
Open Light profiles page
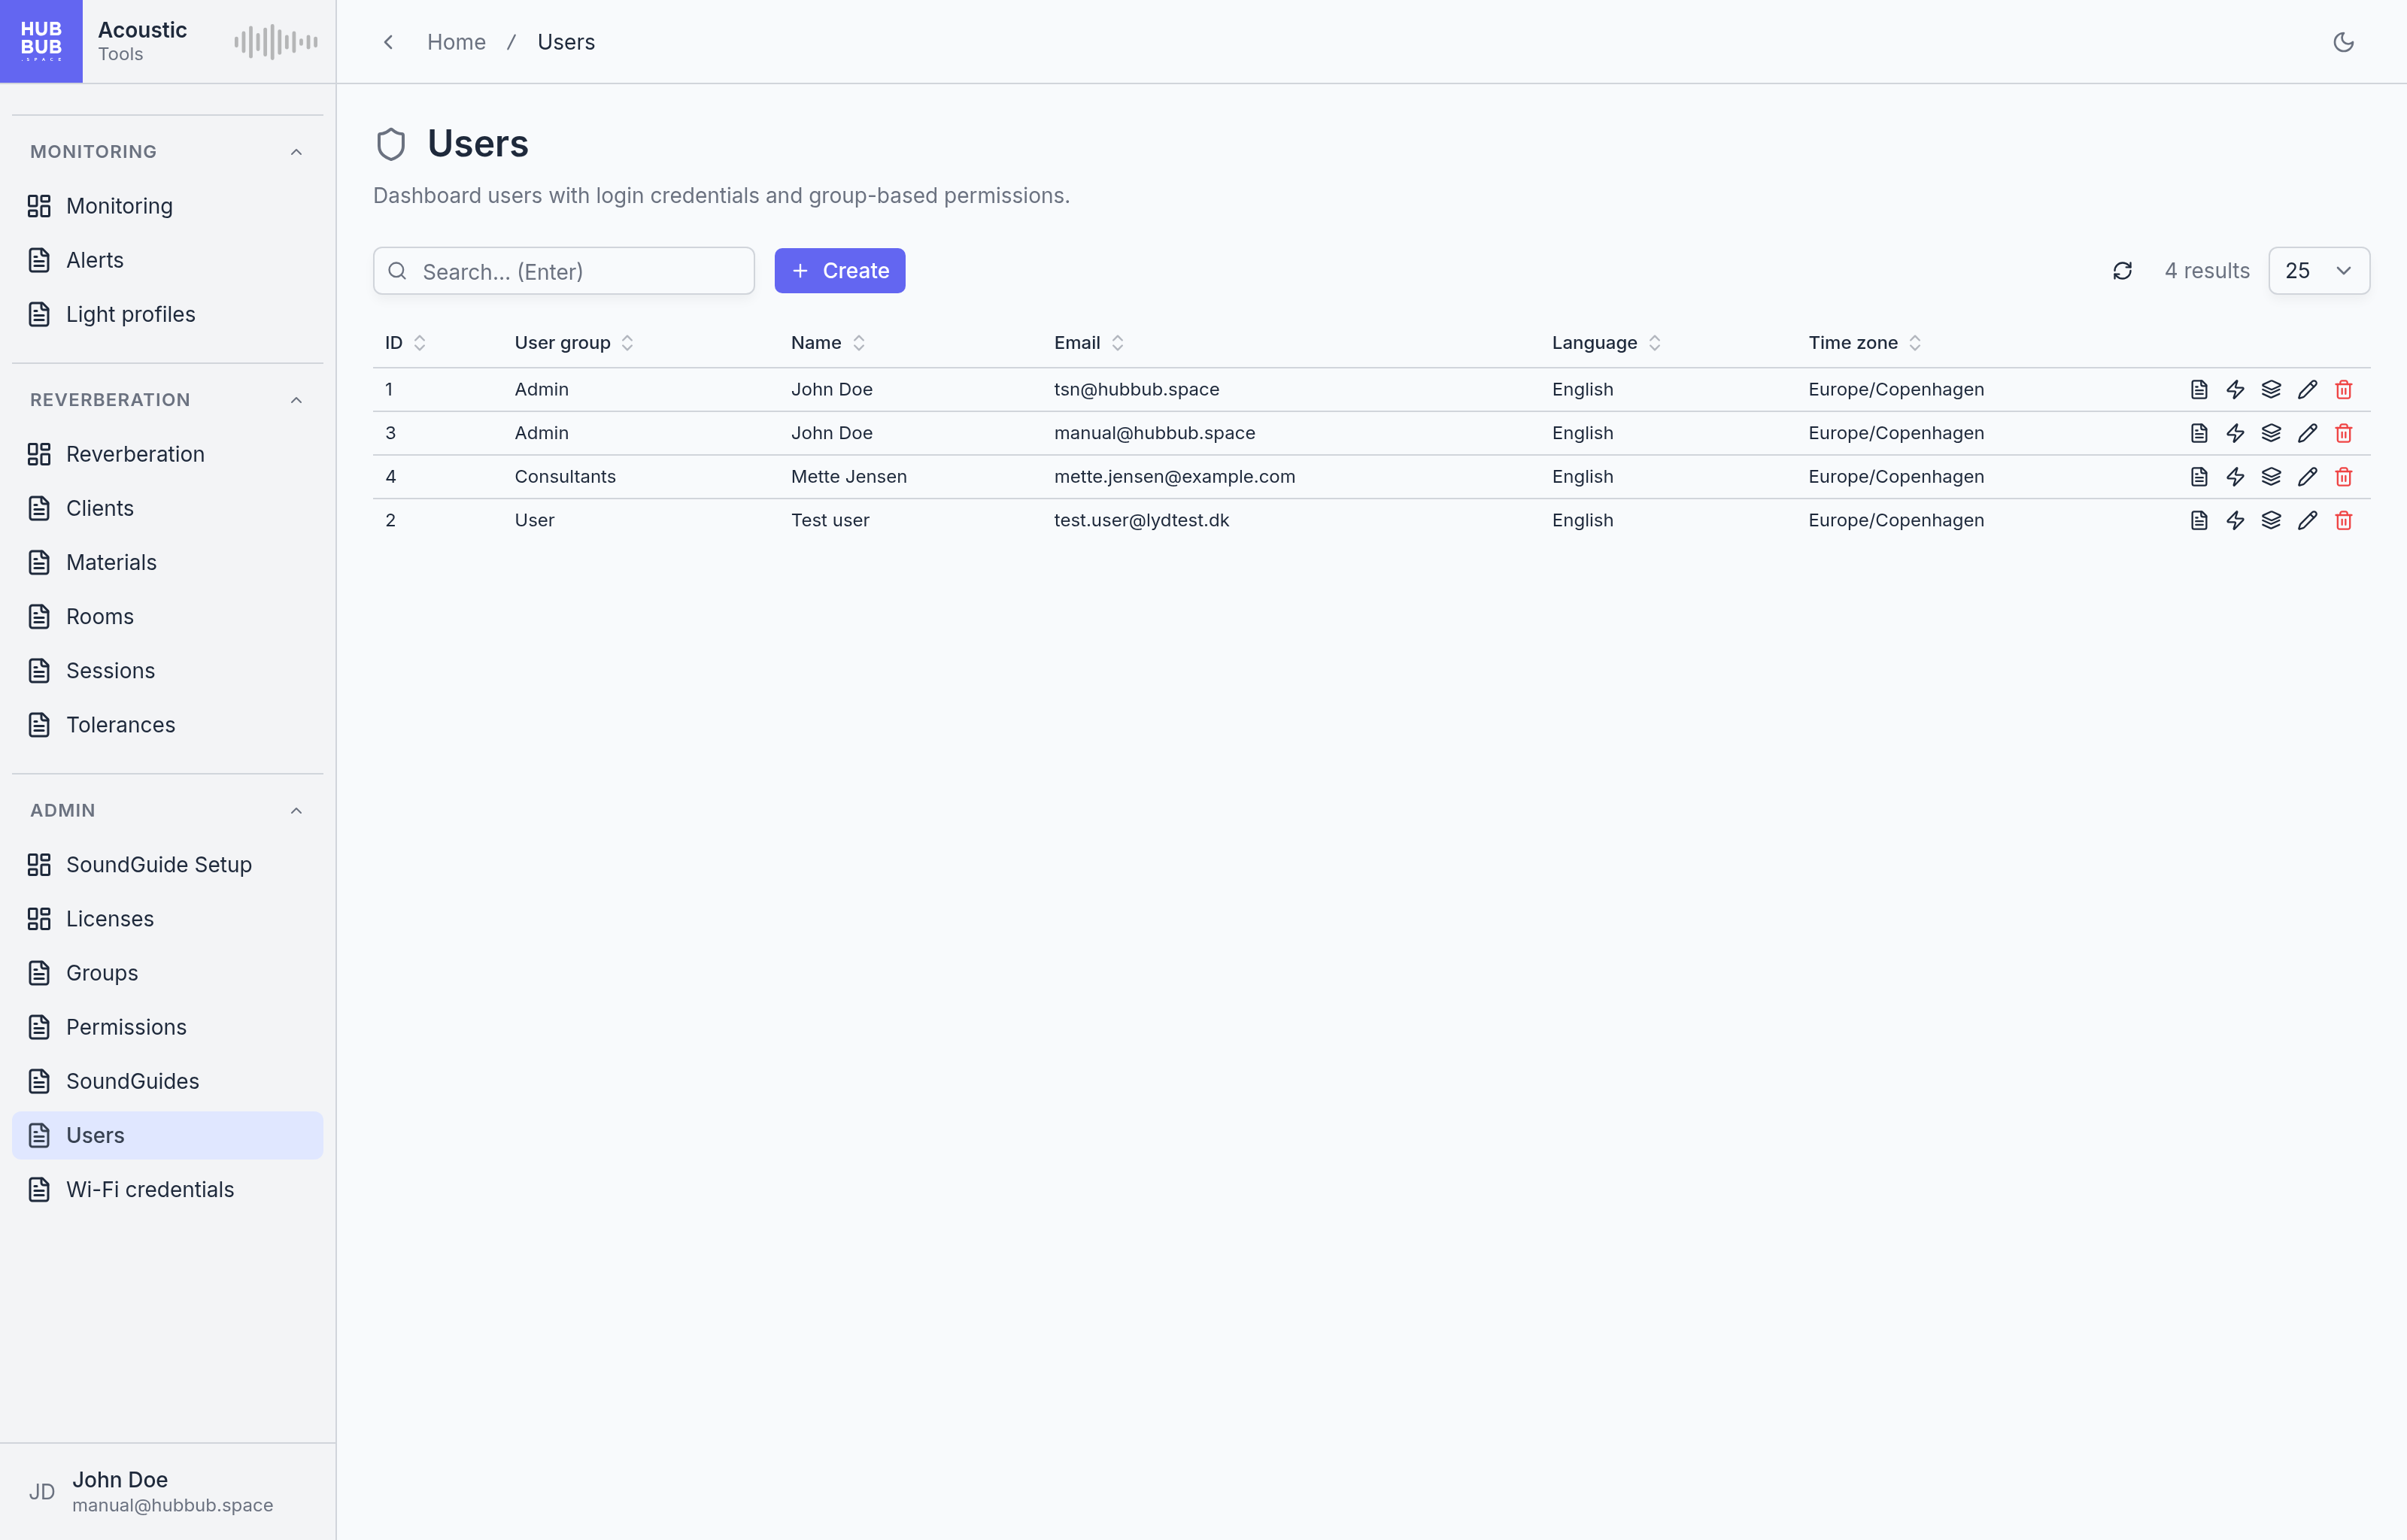click(x=167, y=314)
